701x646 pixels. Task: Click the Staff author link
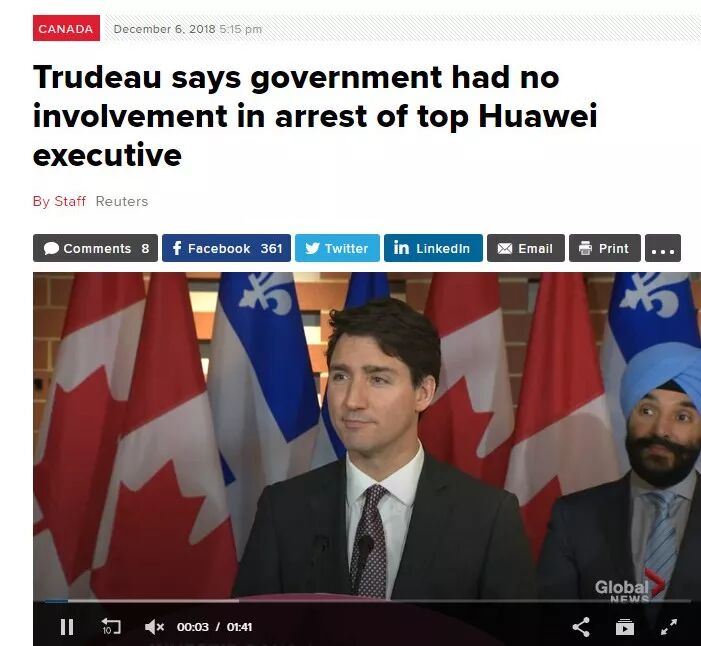click(x=70, y=201)
